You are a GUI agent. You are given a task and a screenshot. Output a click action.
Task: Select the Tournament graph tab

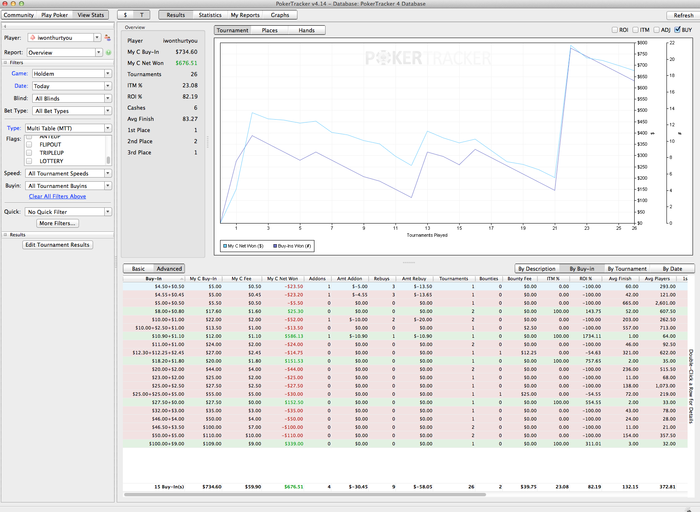(233, 30)
